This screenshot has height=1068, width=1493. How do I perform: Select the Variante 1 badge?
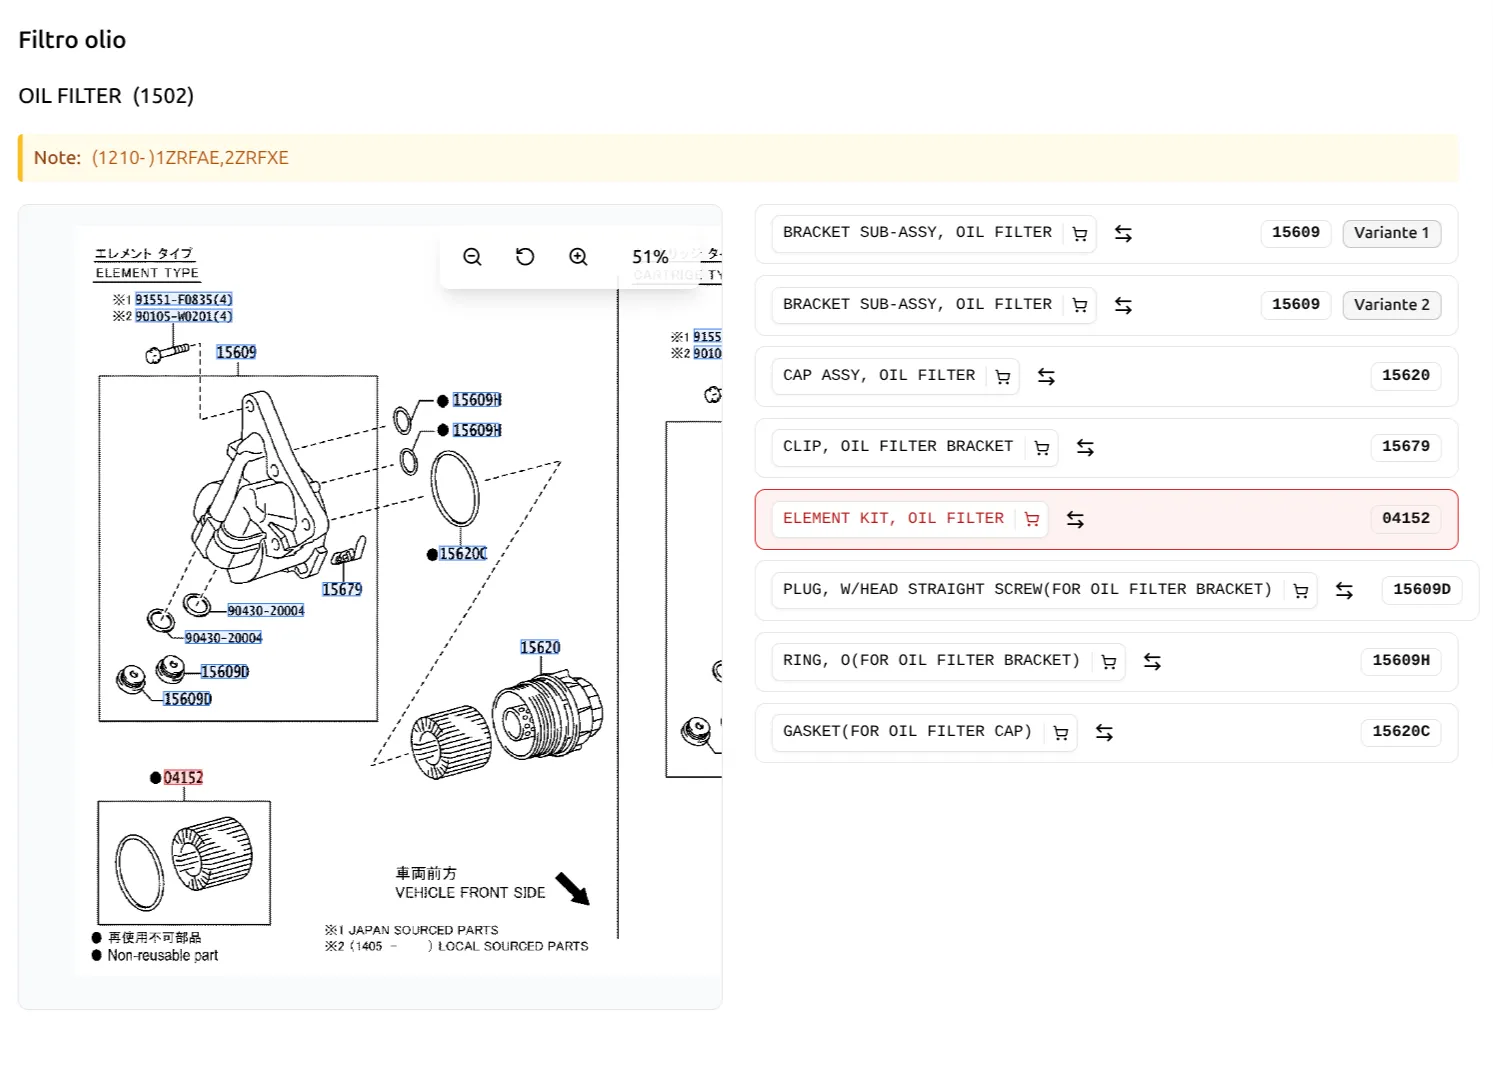[x=1391, y=233]
